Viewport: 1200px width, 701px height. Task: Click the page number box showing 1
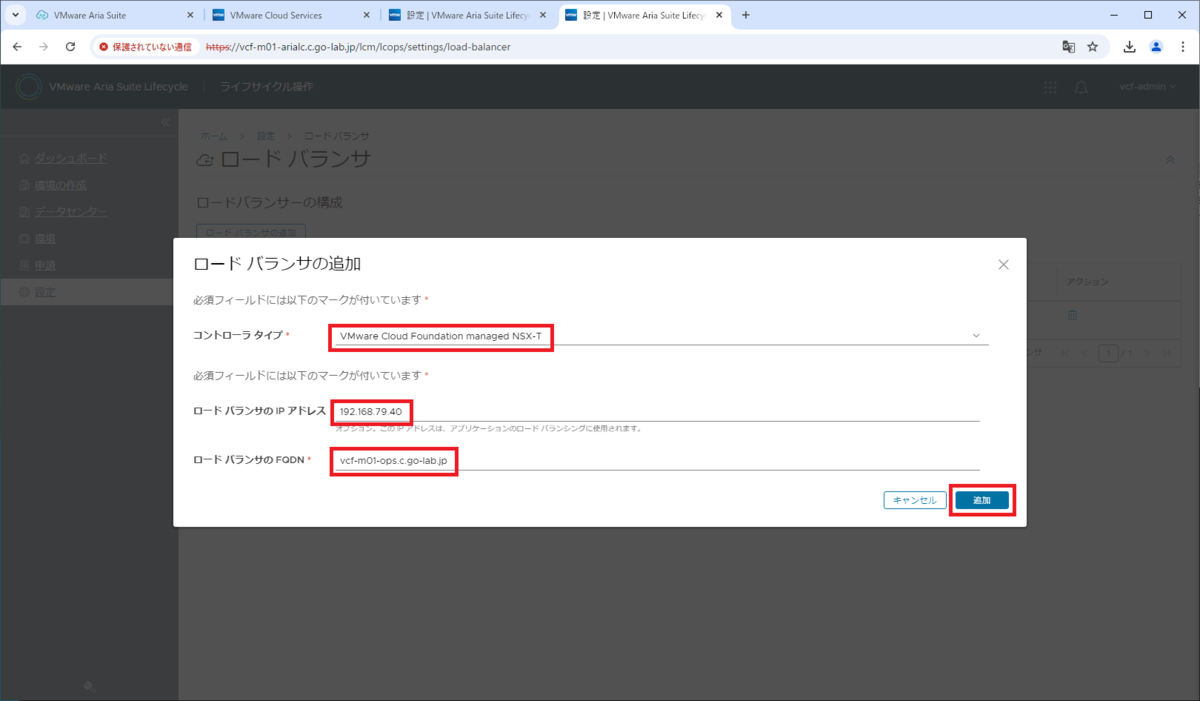(x=1107, y=353)
